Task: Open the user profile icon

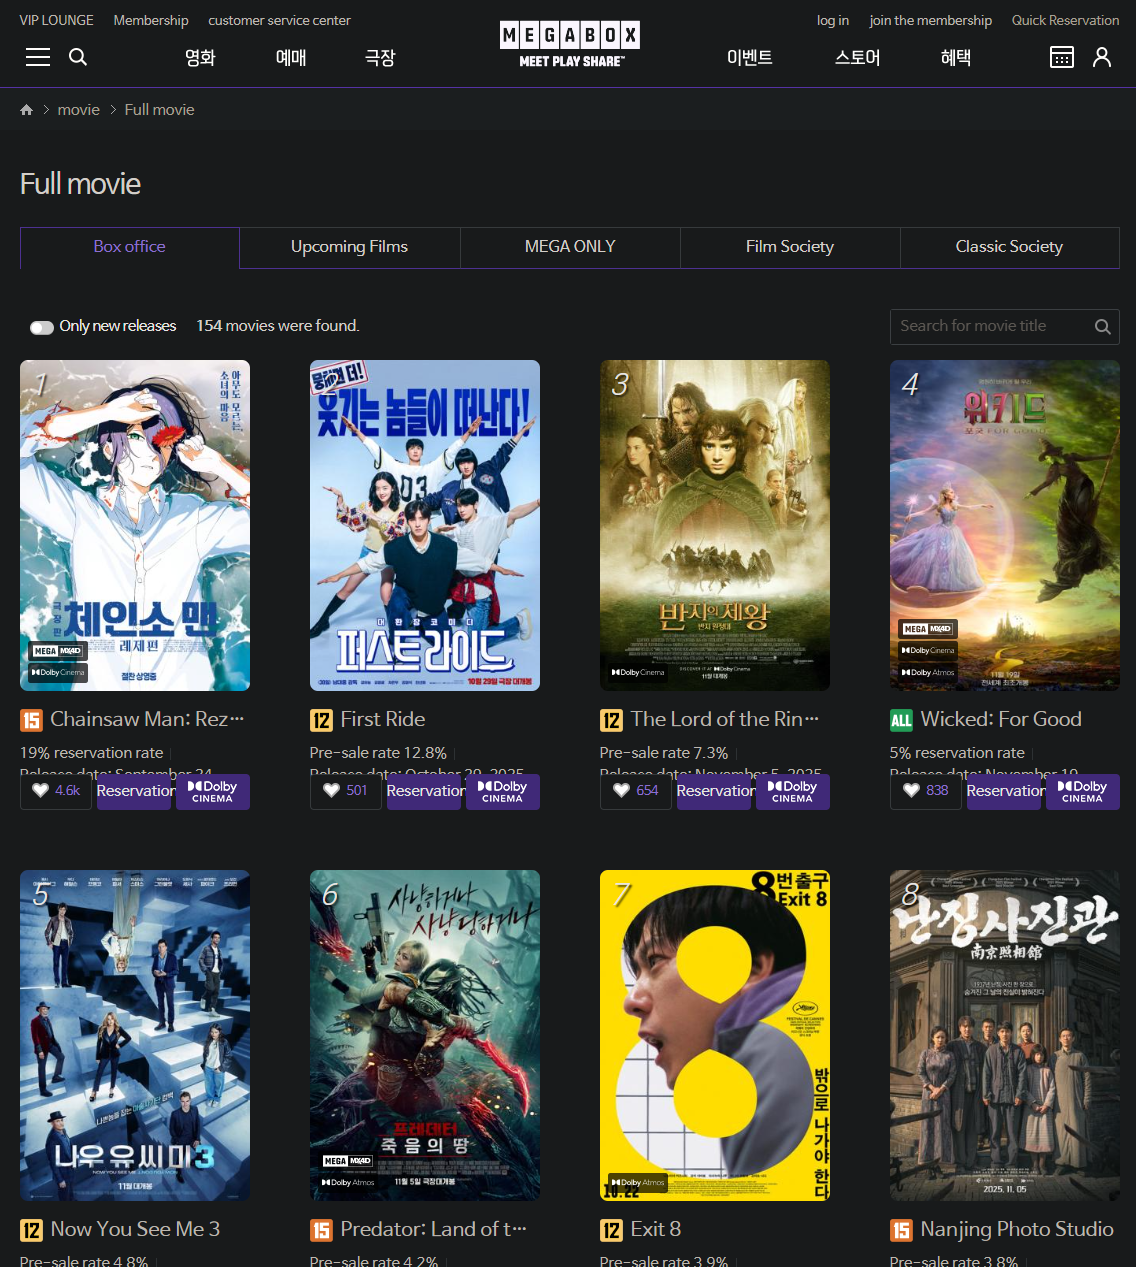Action: [1102, 57]
